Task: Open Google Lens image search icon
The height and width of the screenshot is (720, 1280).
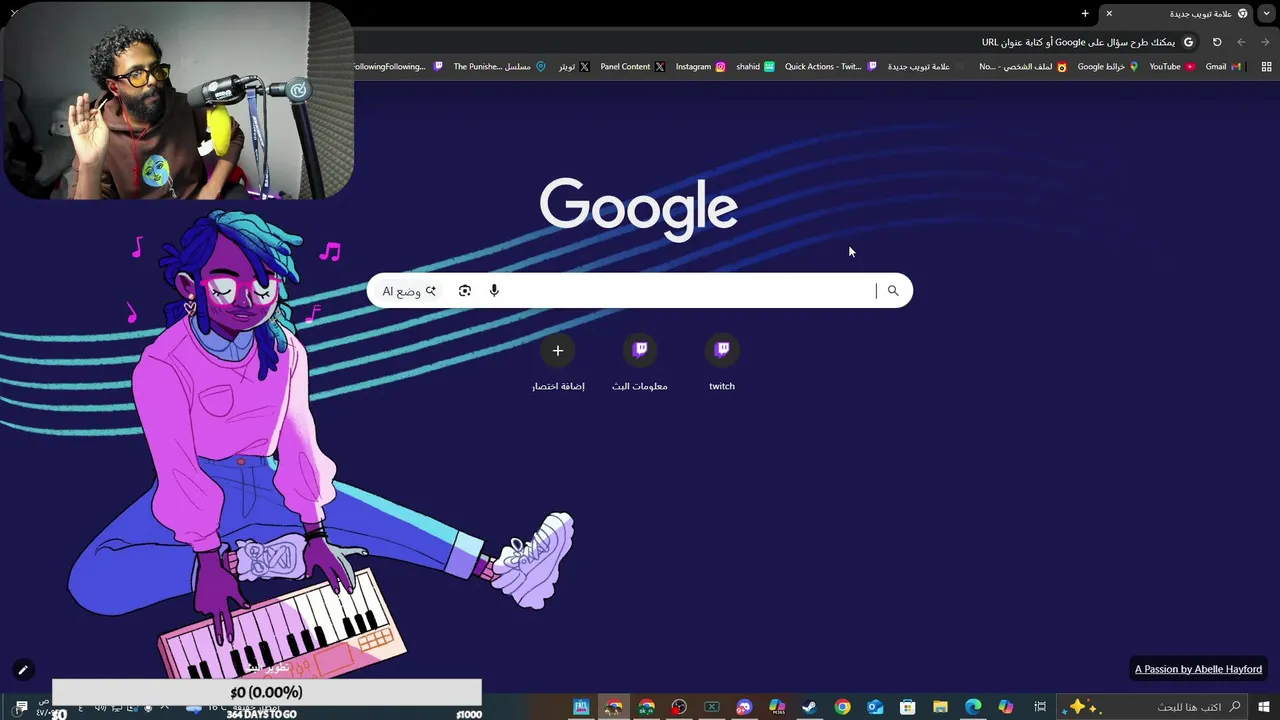Action: (465, 291)
